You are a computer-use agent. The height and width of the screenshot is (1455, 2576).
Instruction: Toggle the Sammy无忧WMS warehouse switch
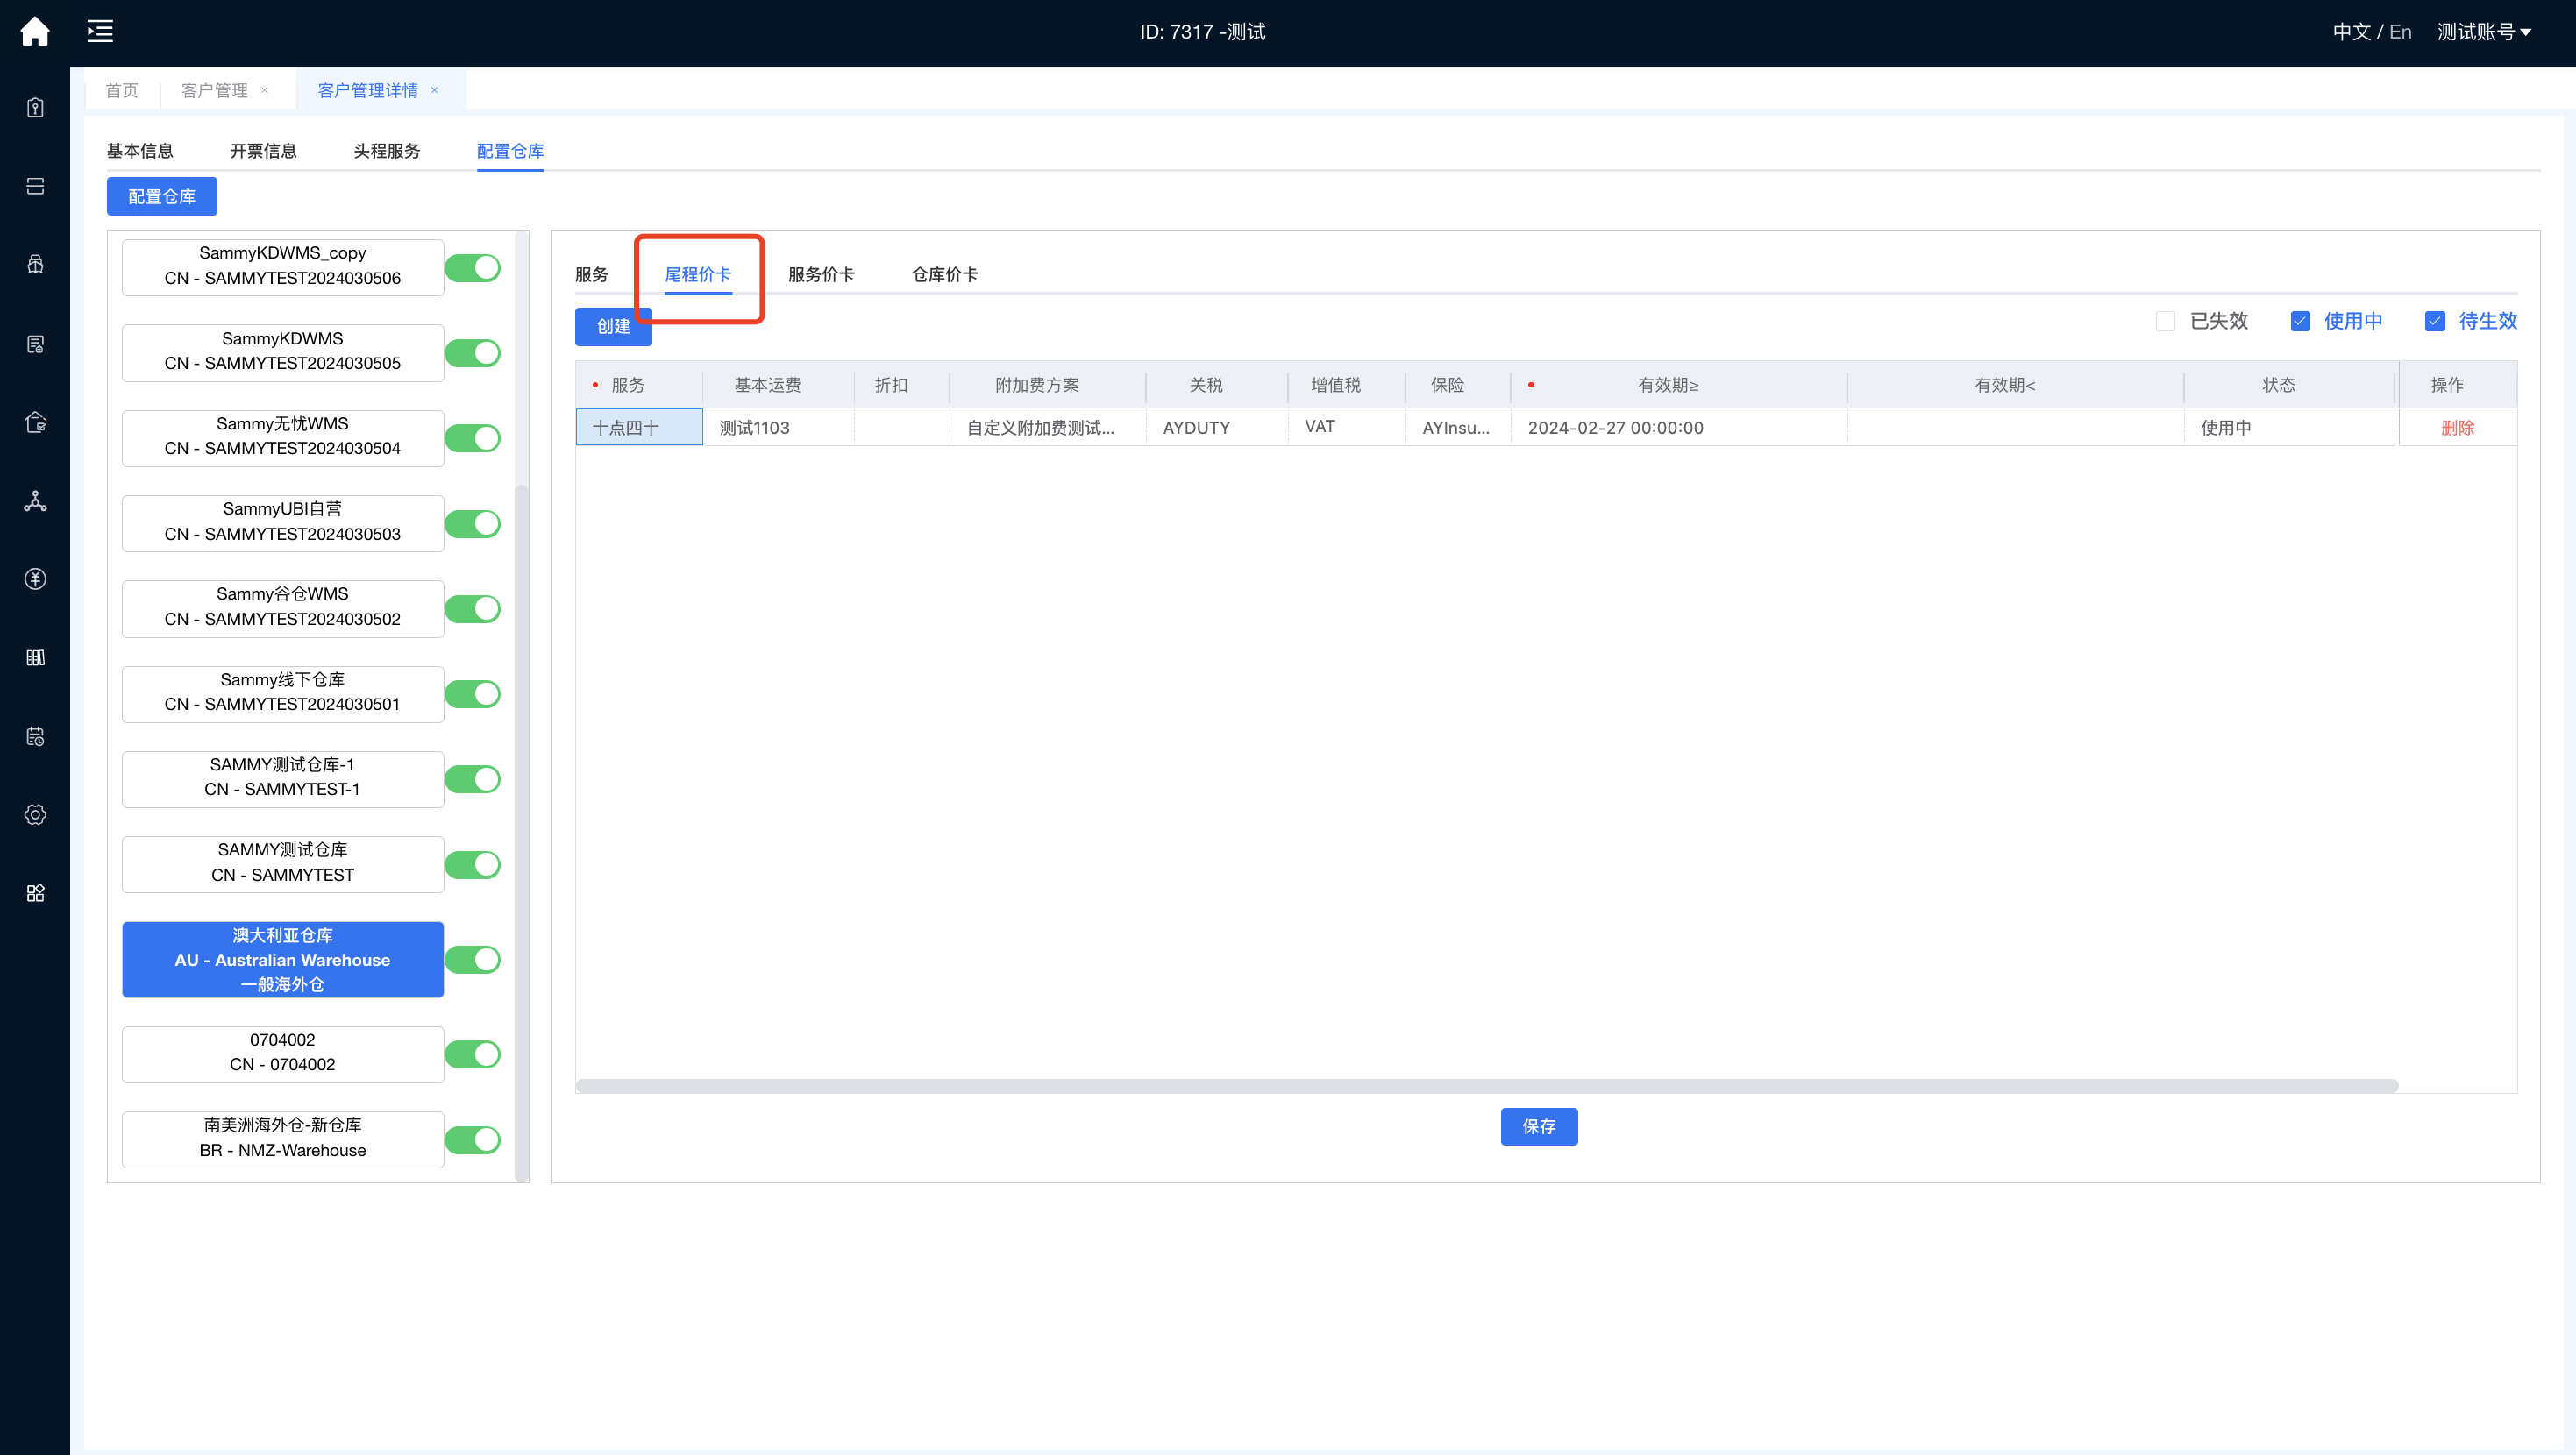(472, 438)
